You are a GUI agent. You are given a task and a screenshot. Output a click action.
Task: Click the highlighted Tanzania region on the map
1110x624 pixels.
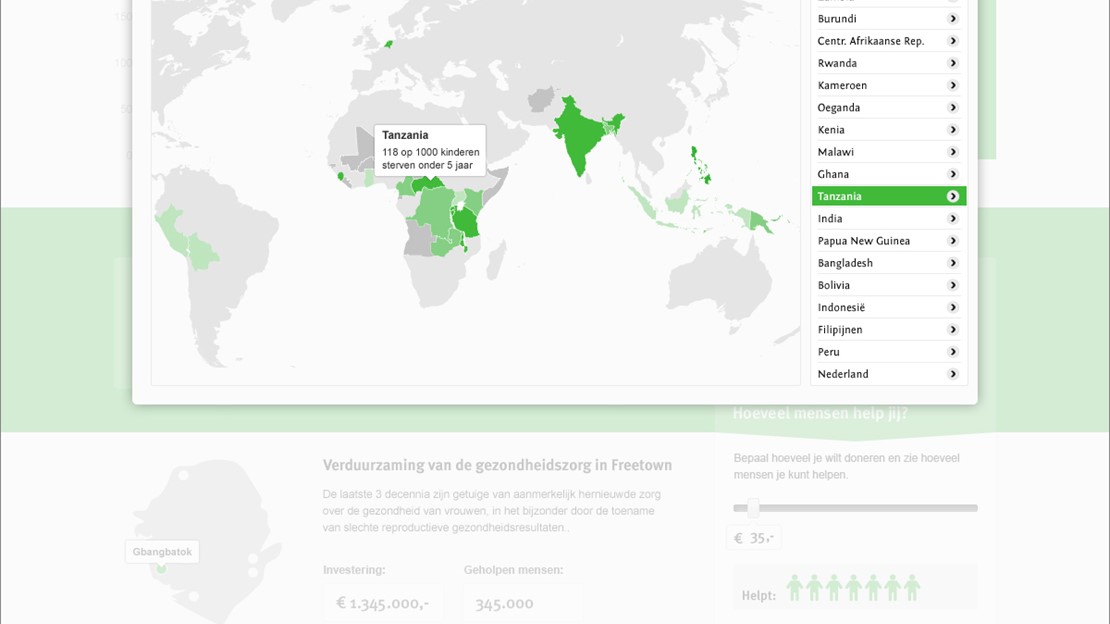[466, 222]
